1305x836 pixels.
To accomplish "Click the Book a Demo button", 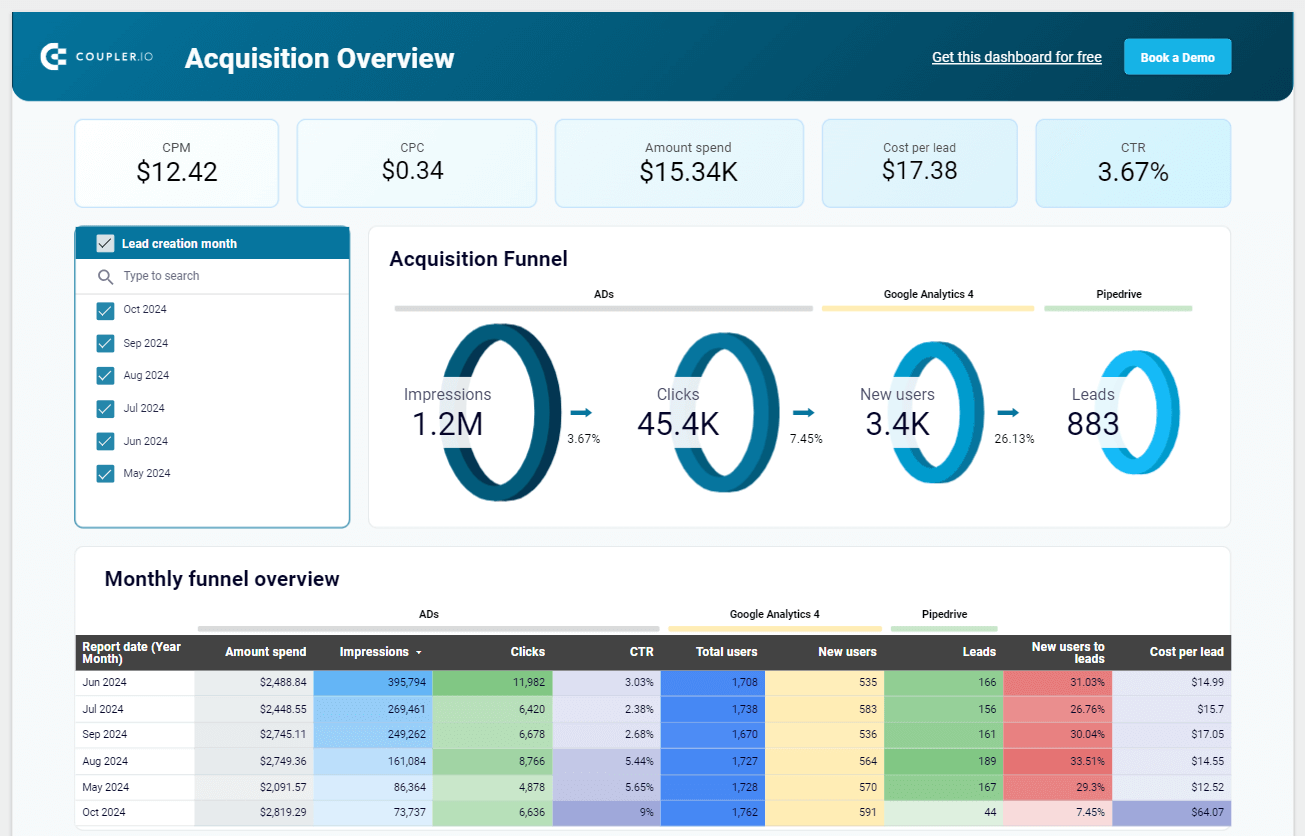I will 1178,57.
